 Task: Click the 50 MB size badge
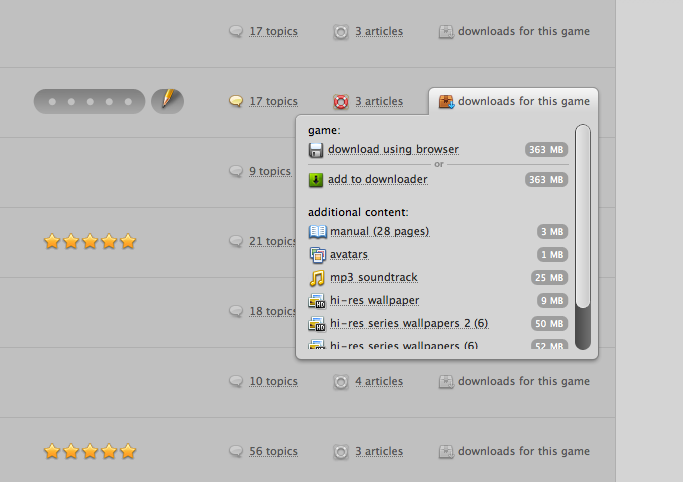click(x=549, y=324)
